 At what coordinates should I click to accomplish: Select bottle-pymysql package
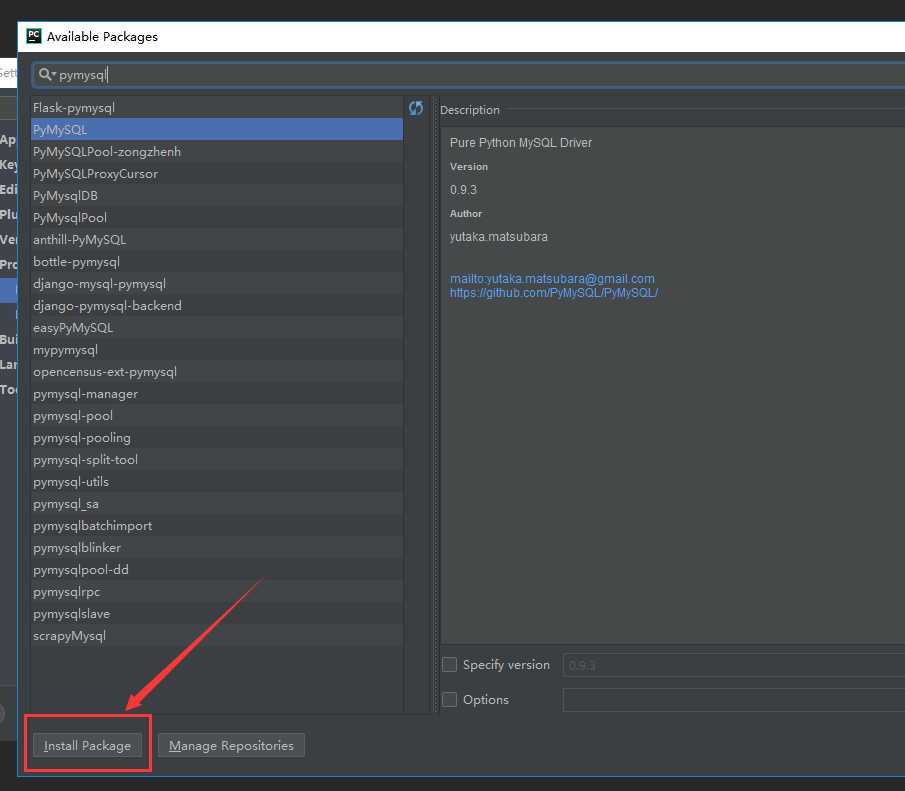[x=217, y=262]
